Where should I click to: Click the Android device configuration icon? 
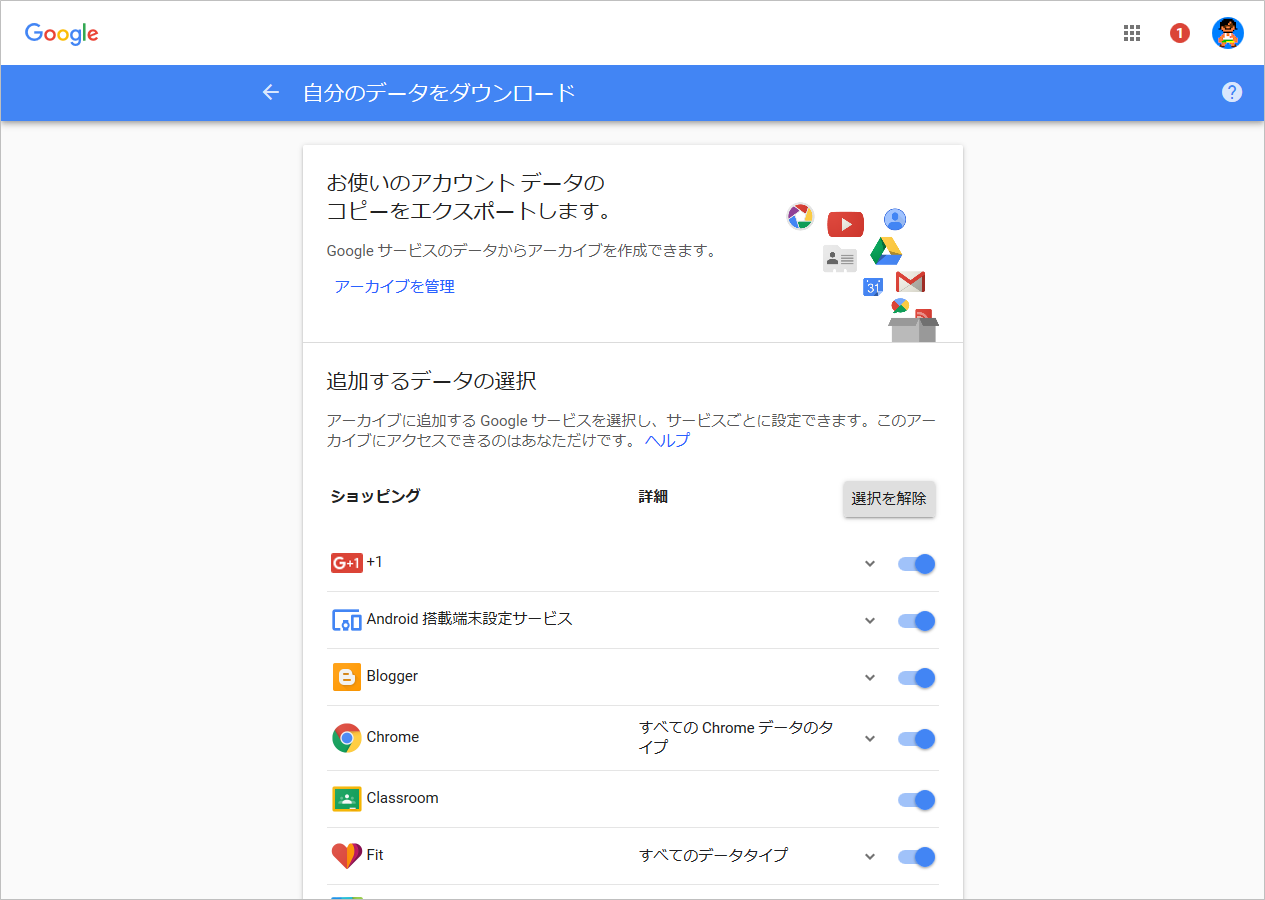[x=346, y=620]
